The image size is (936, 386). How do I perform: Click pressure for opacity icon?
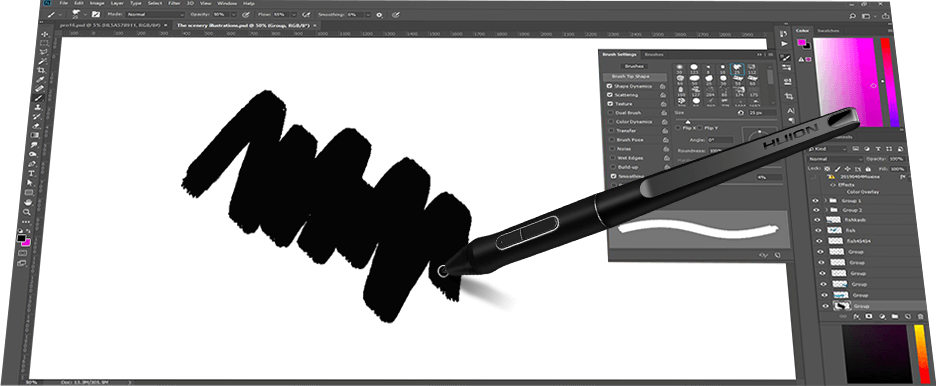245,15
